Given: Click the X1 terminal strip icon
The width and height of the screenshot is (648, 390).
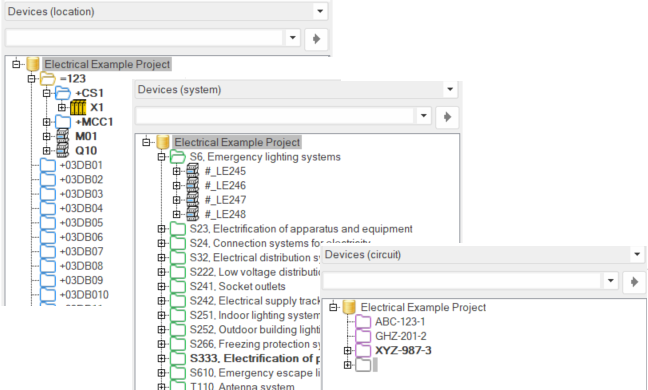Looking at the screenshot, I should (78, 107).
